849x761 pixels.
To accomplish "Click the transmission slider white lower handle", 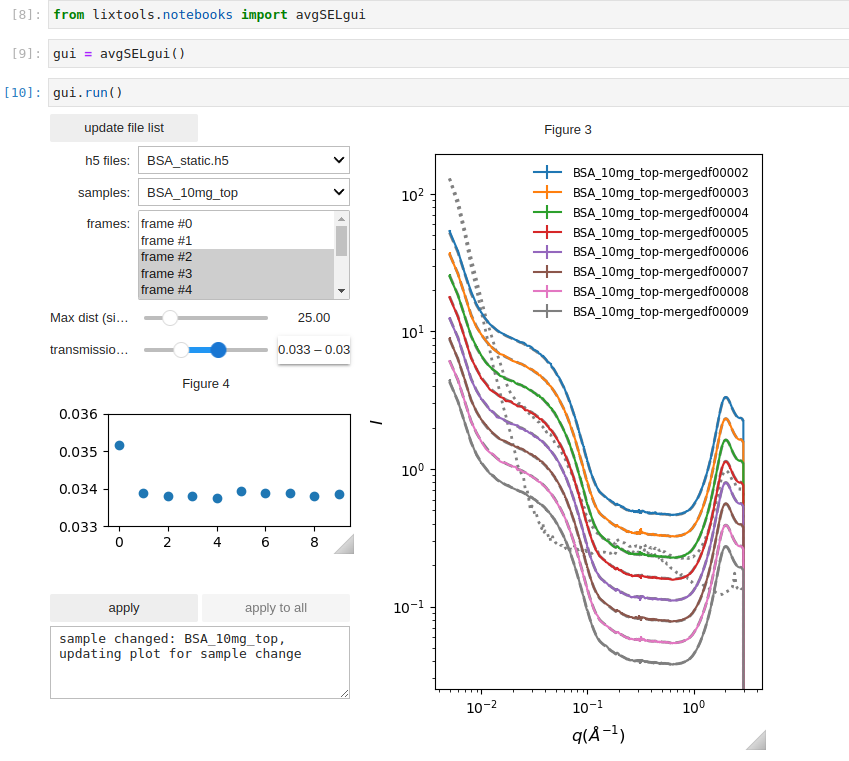I will (x=181, y=350).
